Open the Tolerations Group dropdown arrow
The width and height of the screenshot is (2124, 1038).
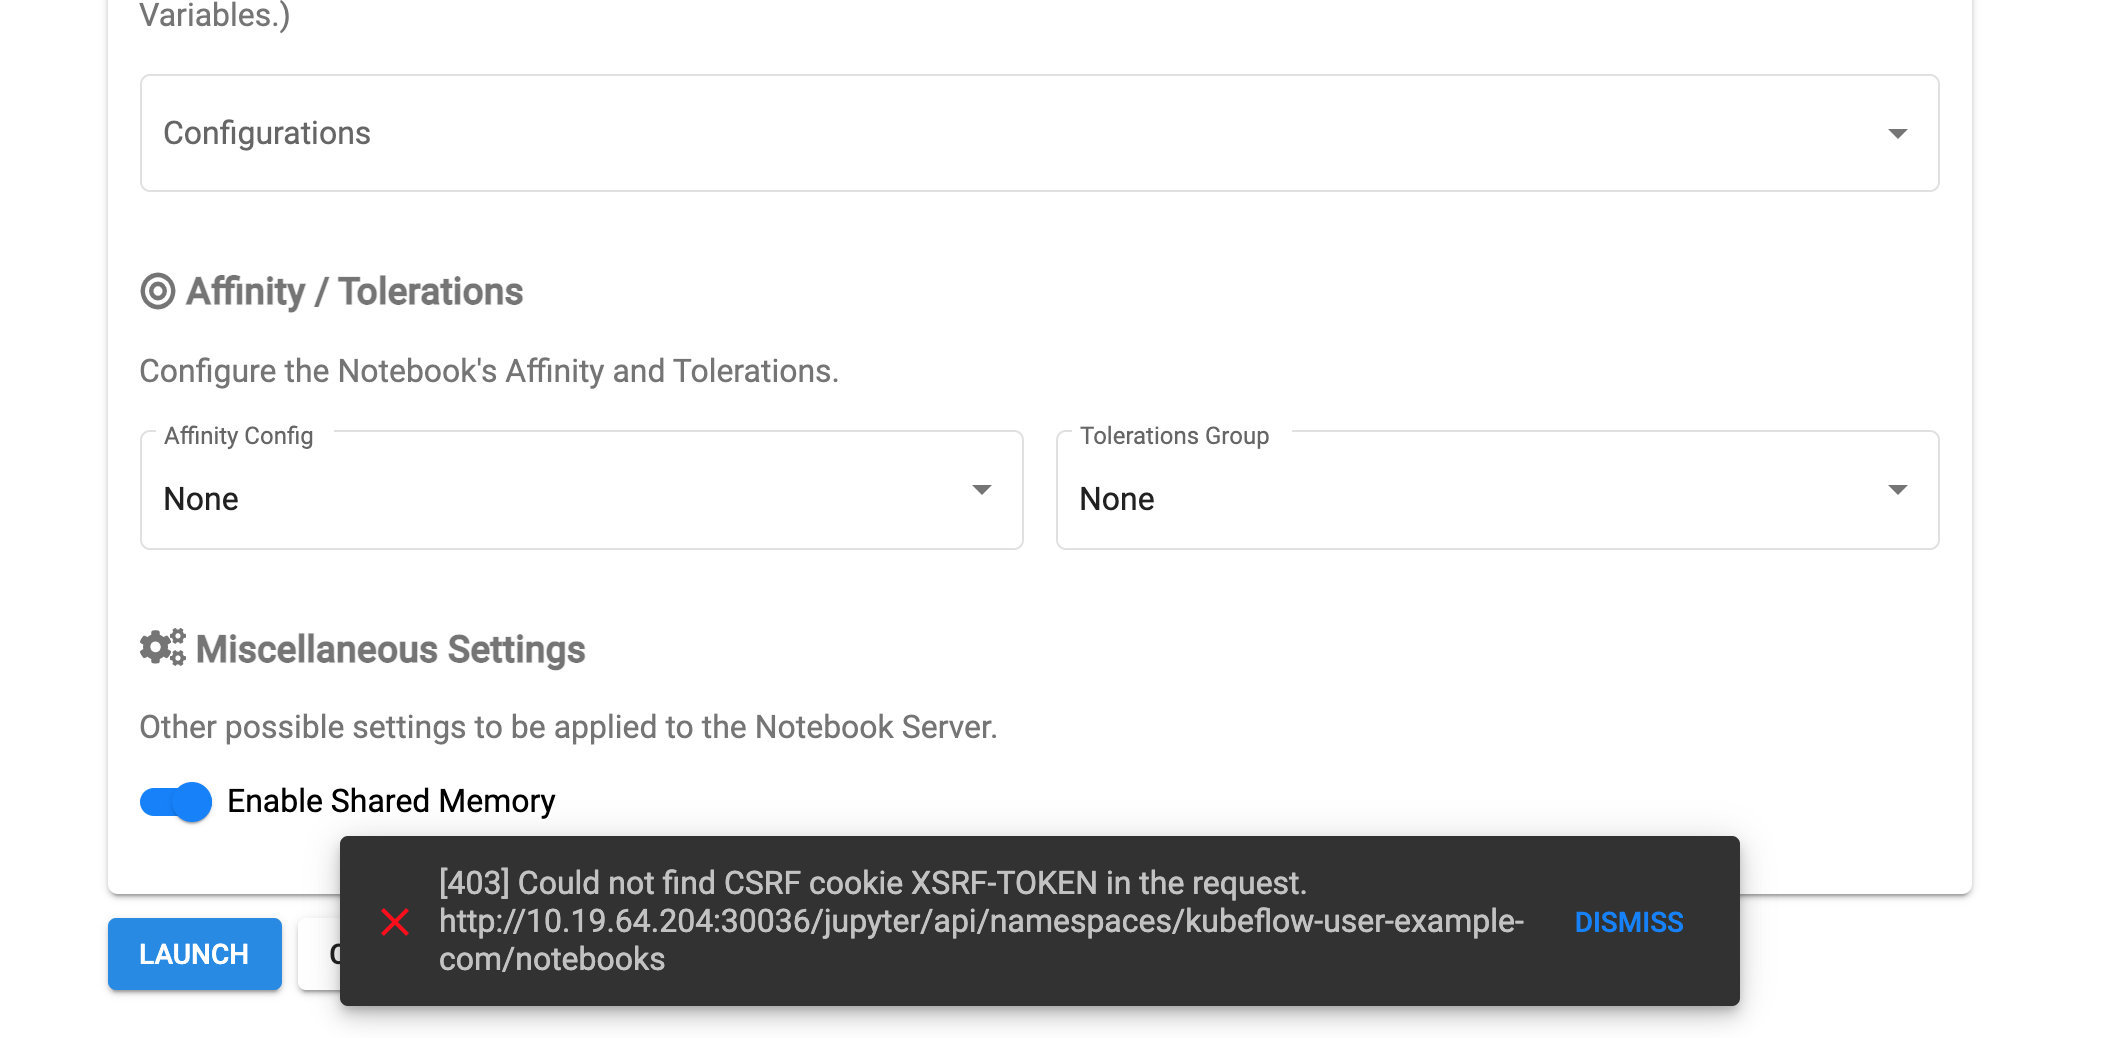coord(1897,490)
